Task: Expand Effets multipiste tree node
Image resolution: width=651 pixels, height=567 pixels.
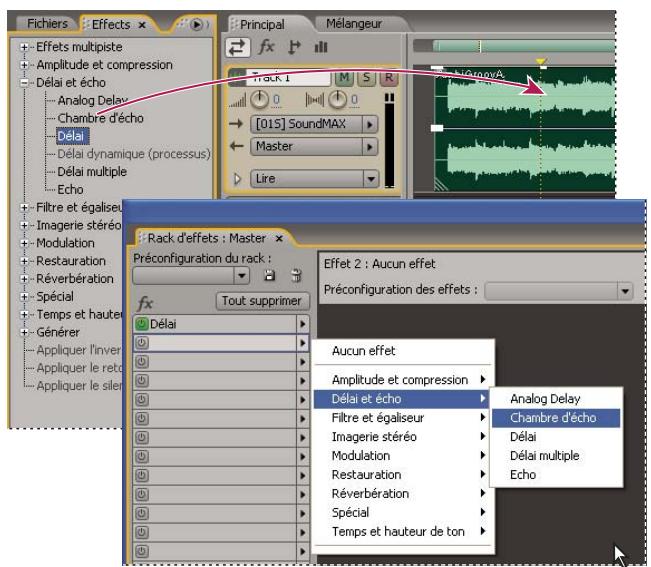Action: click(x=24, y=47)
